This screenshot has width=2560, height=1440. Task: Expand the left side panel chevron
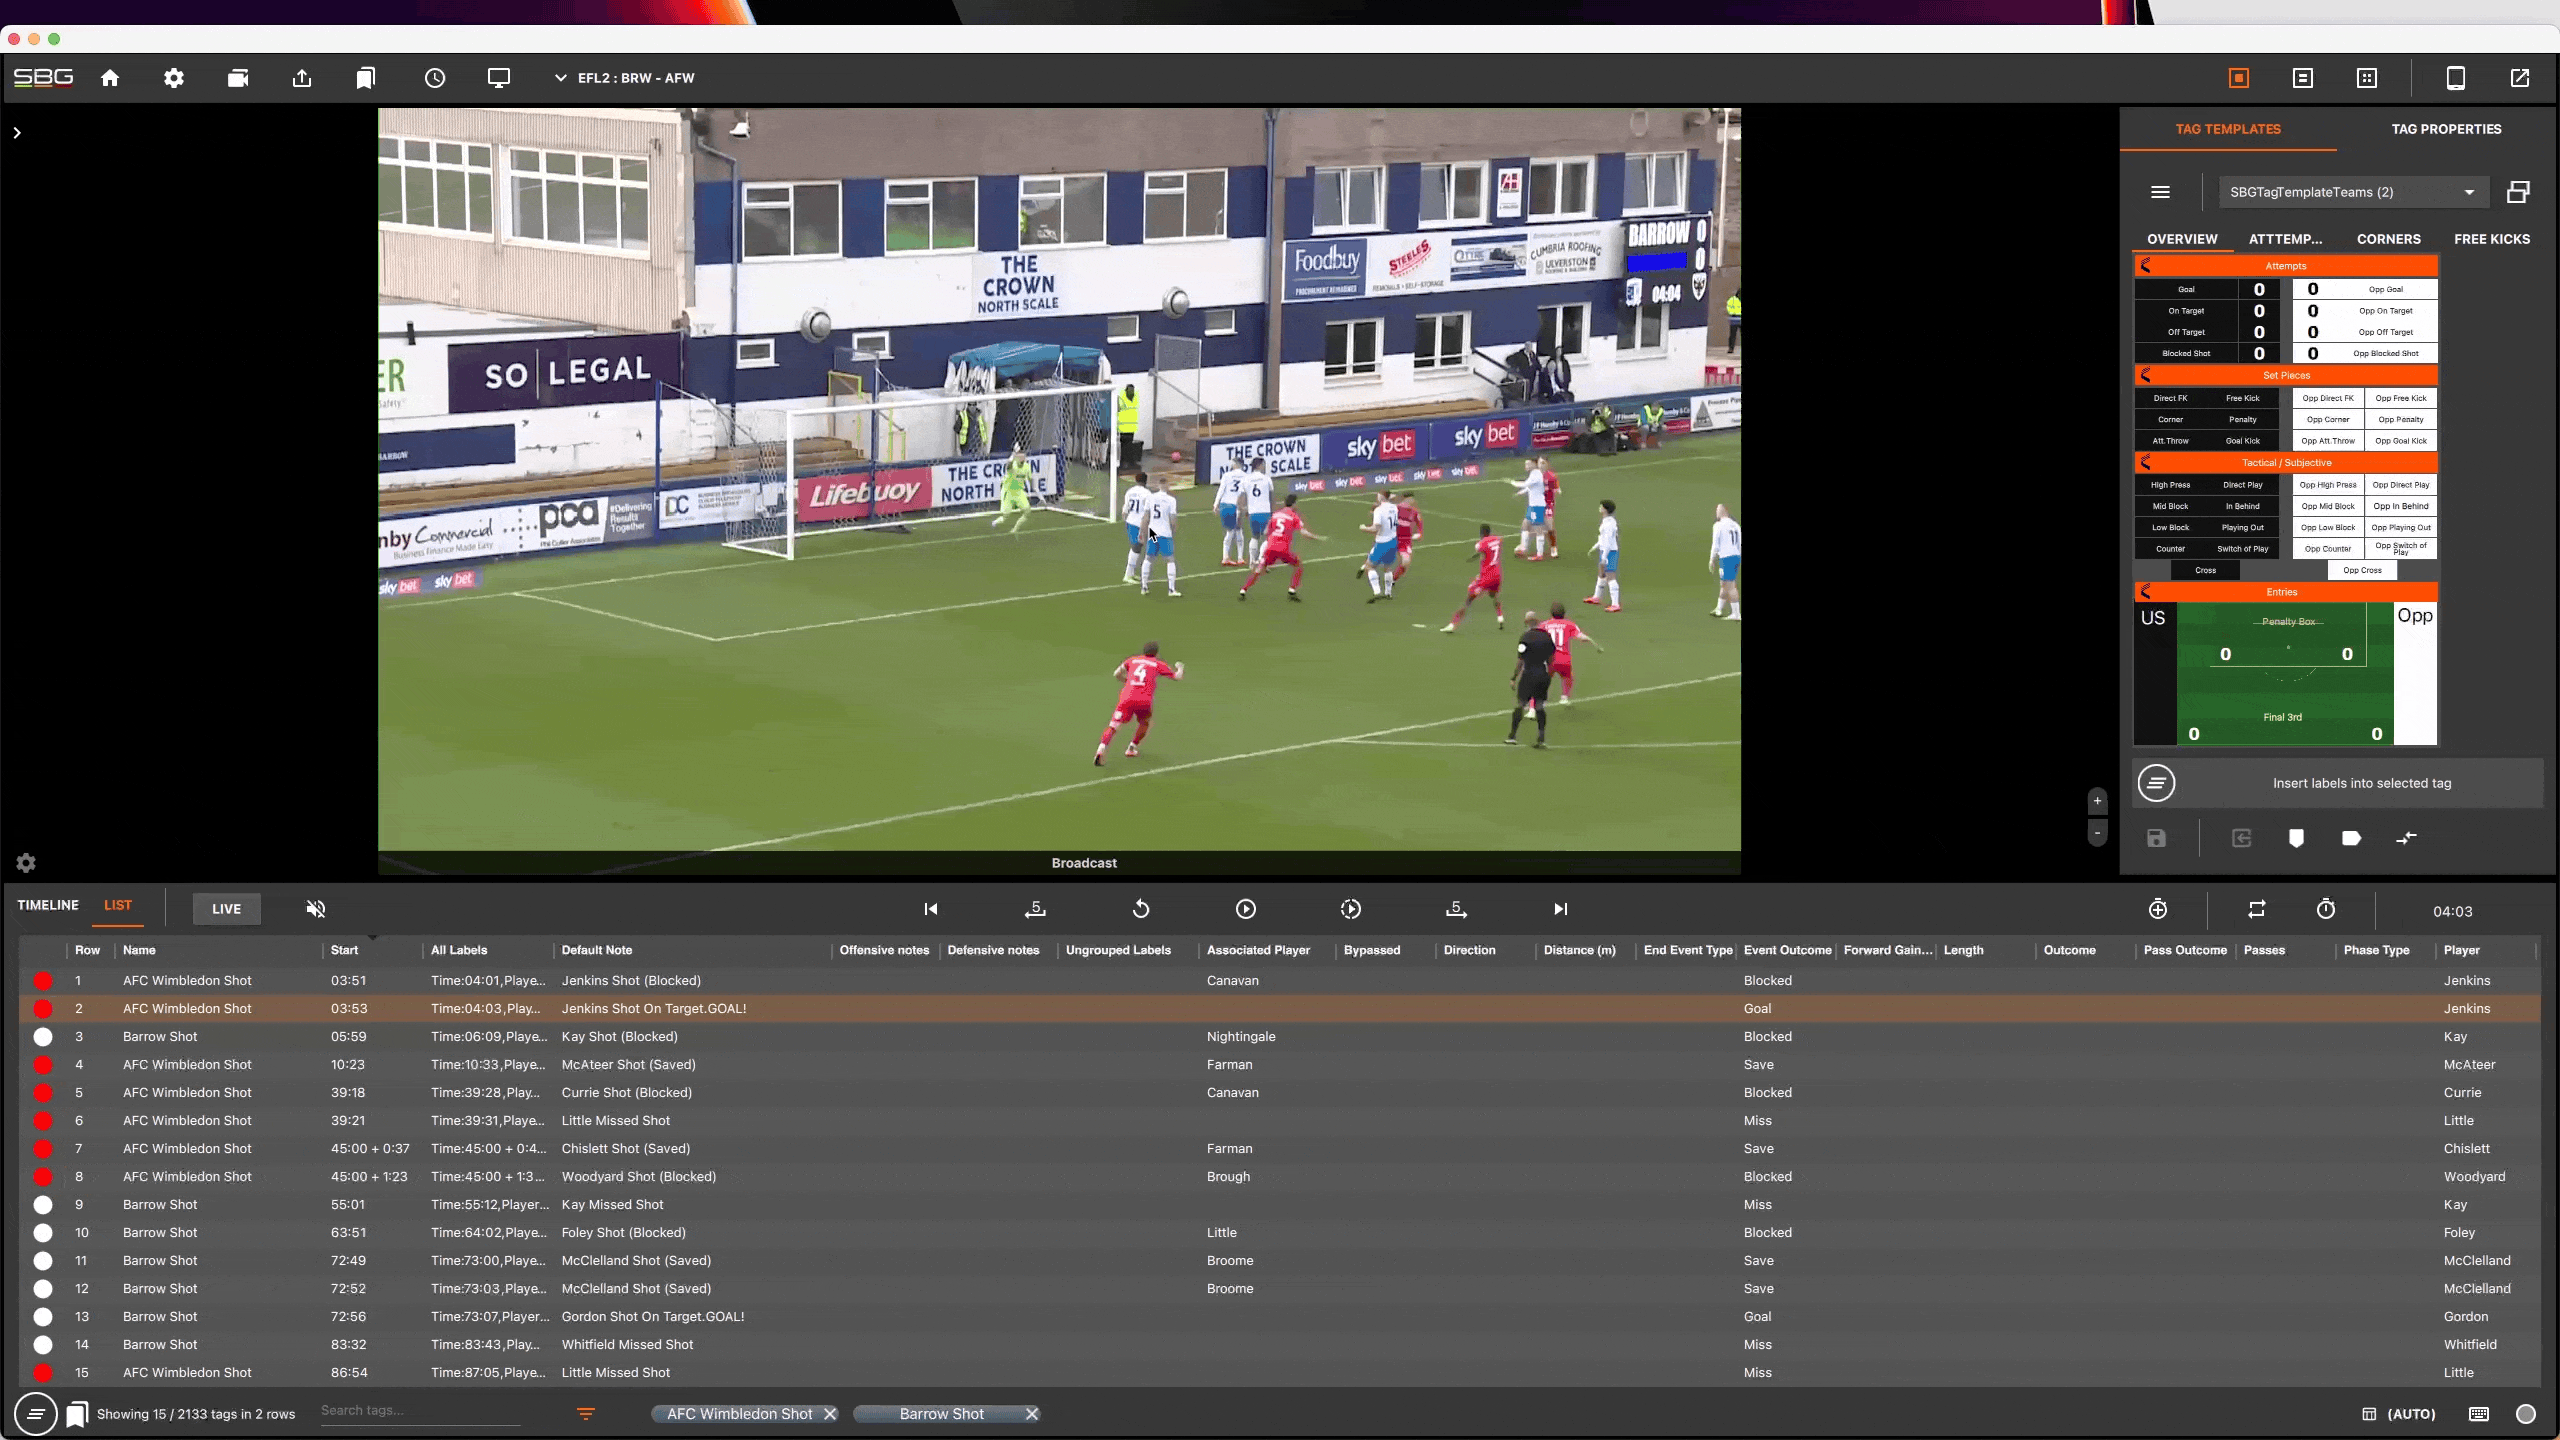[17, 132]
